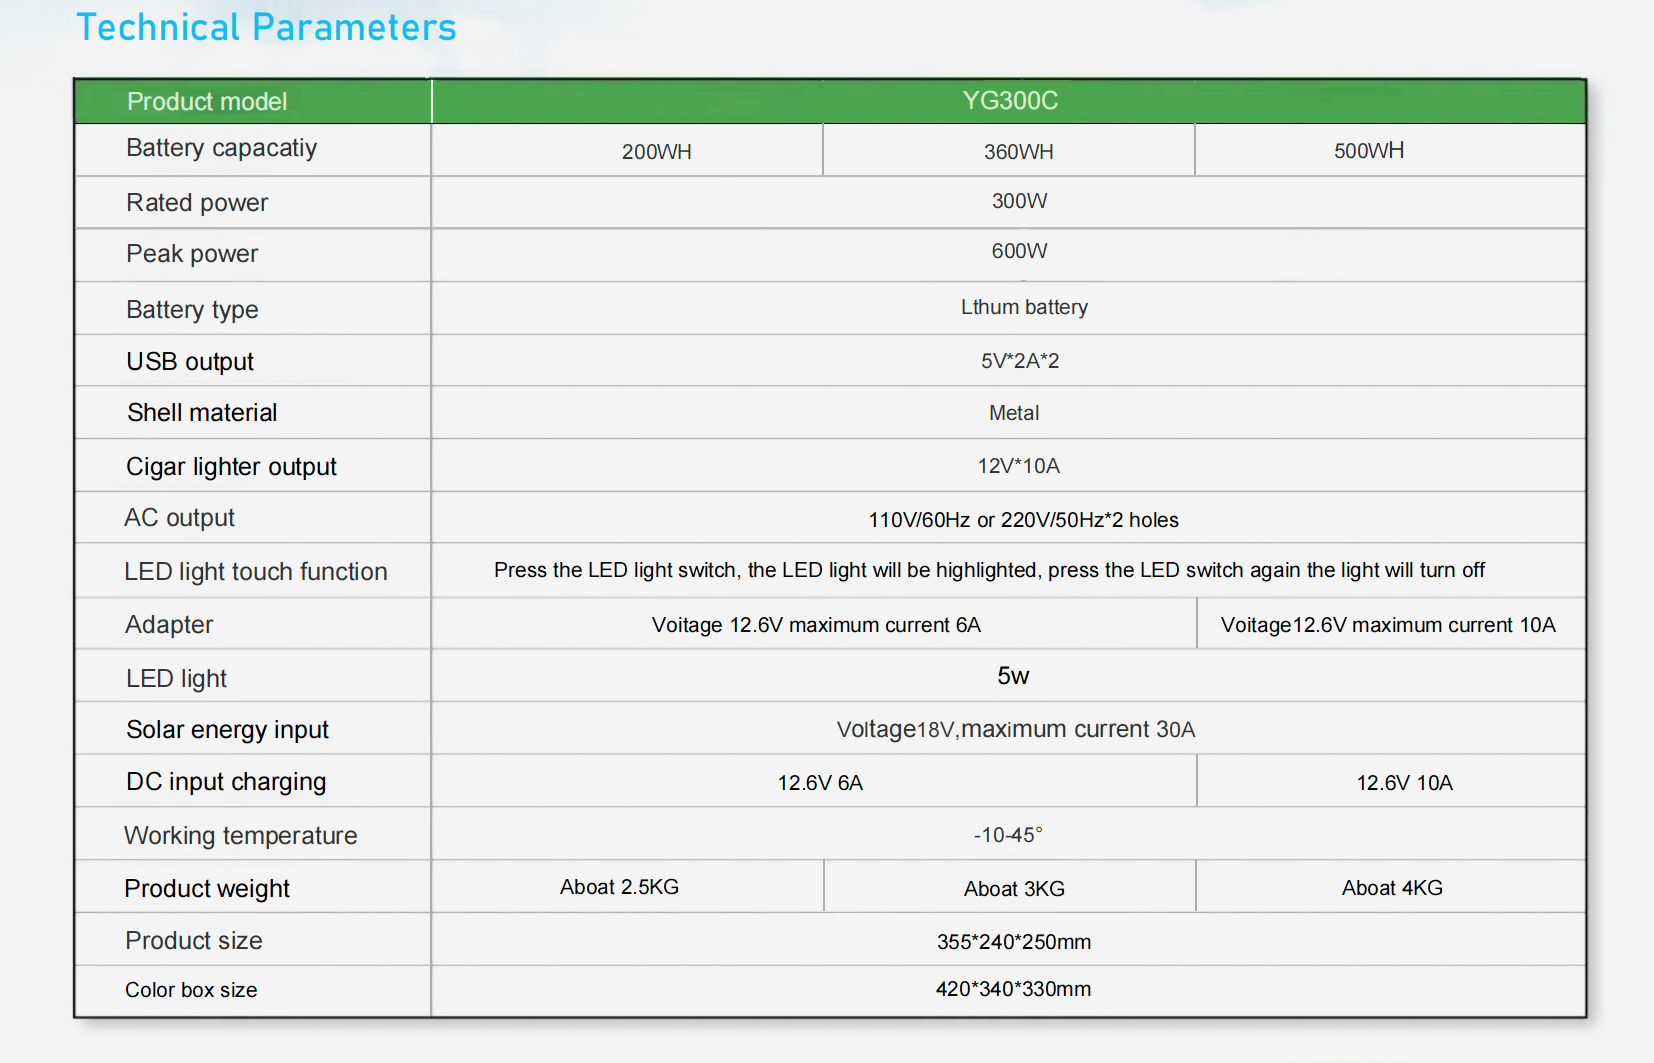This screenshot has height=1063, width=1654.
Task: Select the adapter maximum current 10A cell
Action: tap(1388, 625)
